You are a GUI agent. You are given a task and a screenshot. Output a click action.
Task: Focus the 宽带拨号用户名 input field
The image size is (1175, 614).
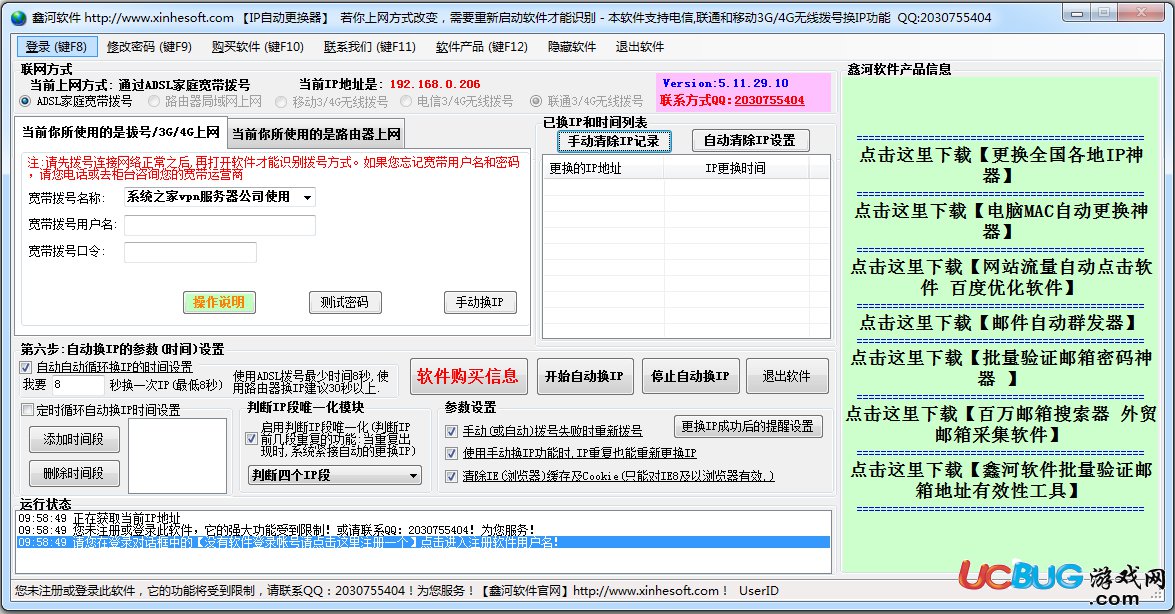click(220, 225)
